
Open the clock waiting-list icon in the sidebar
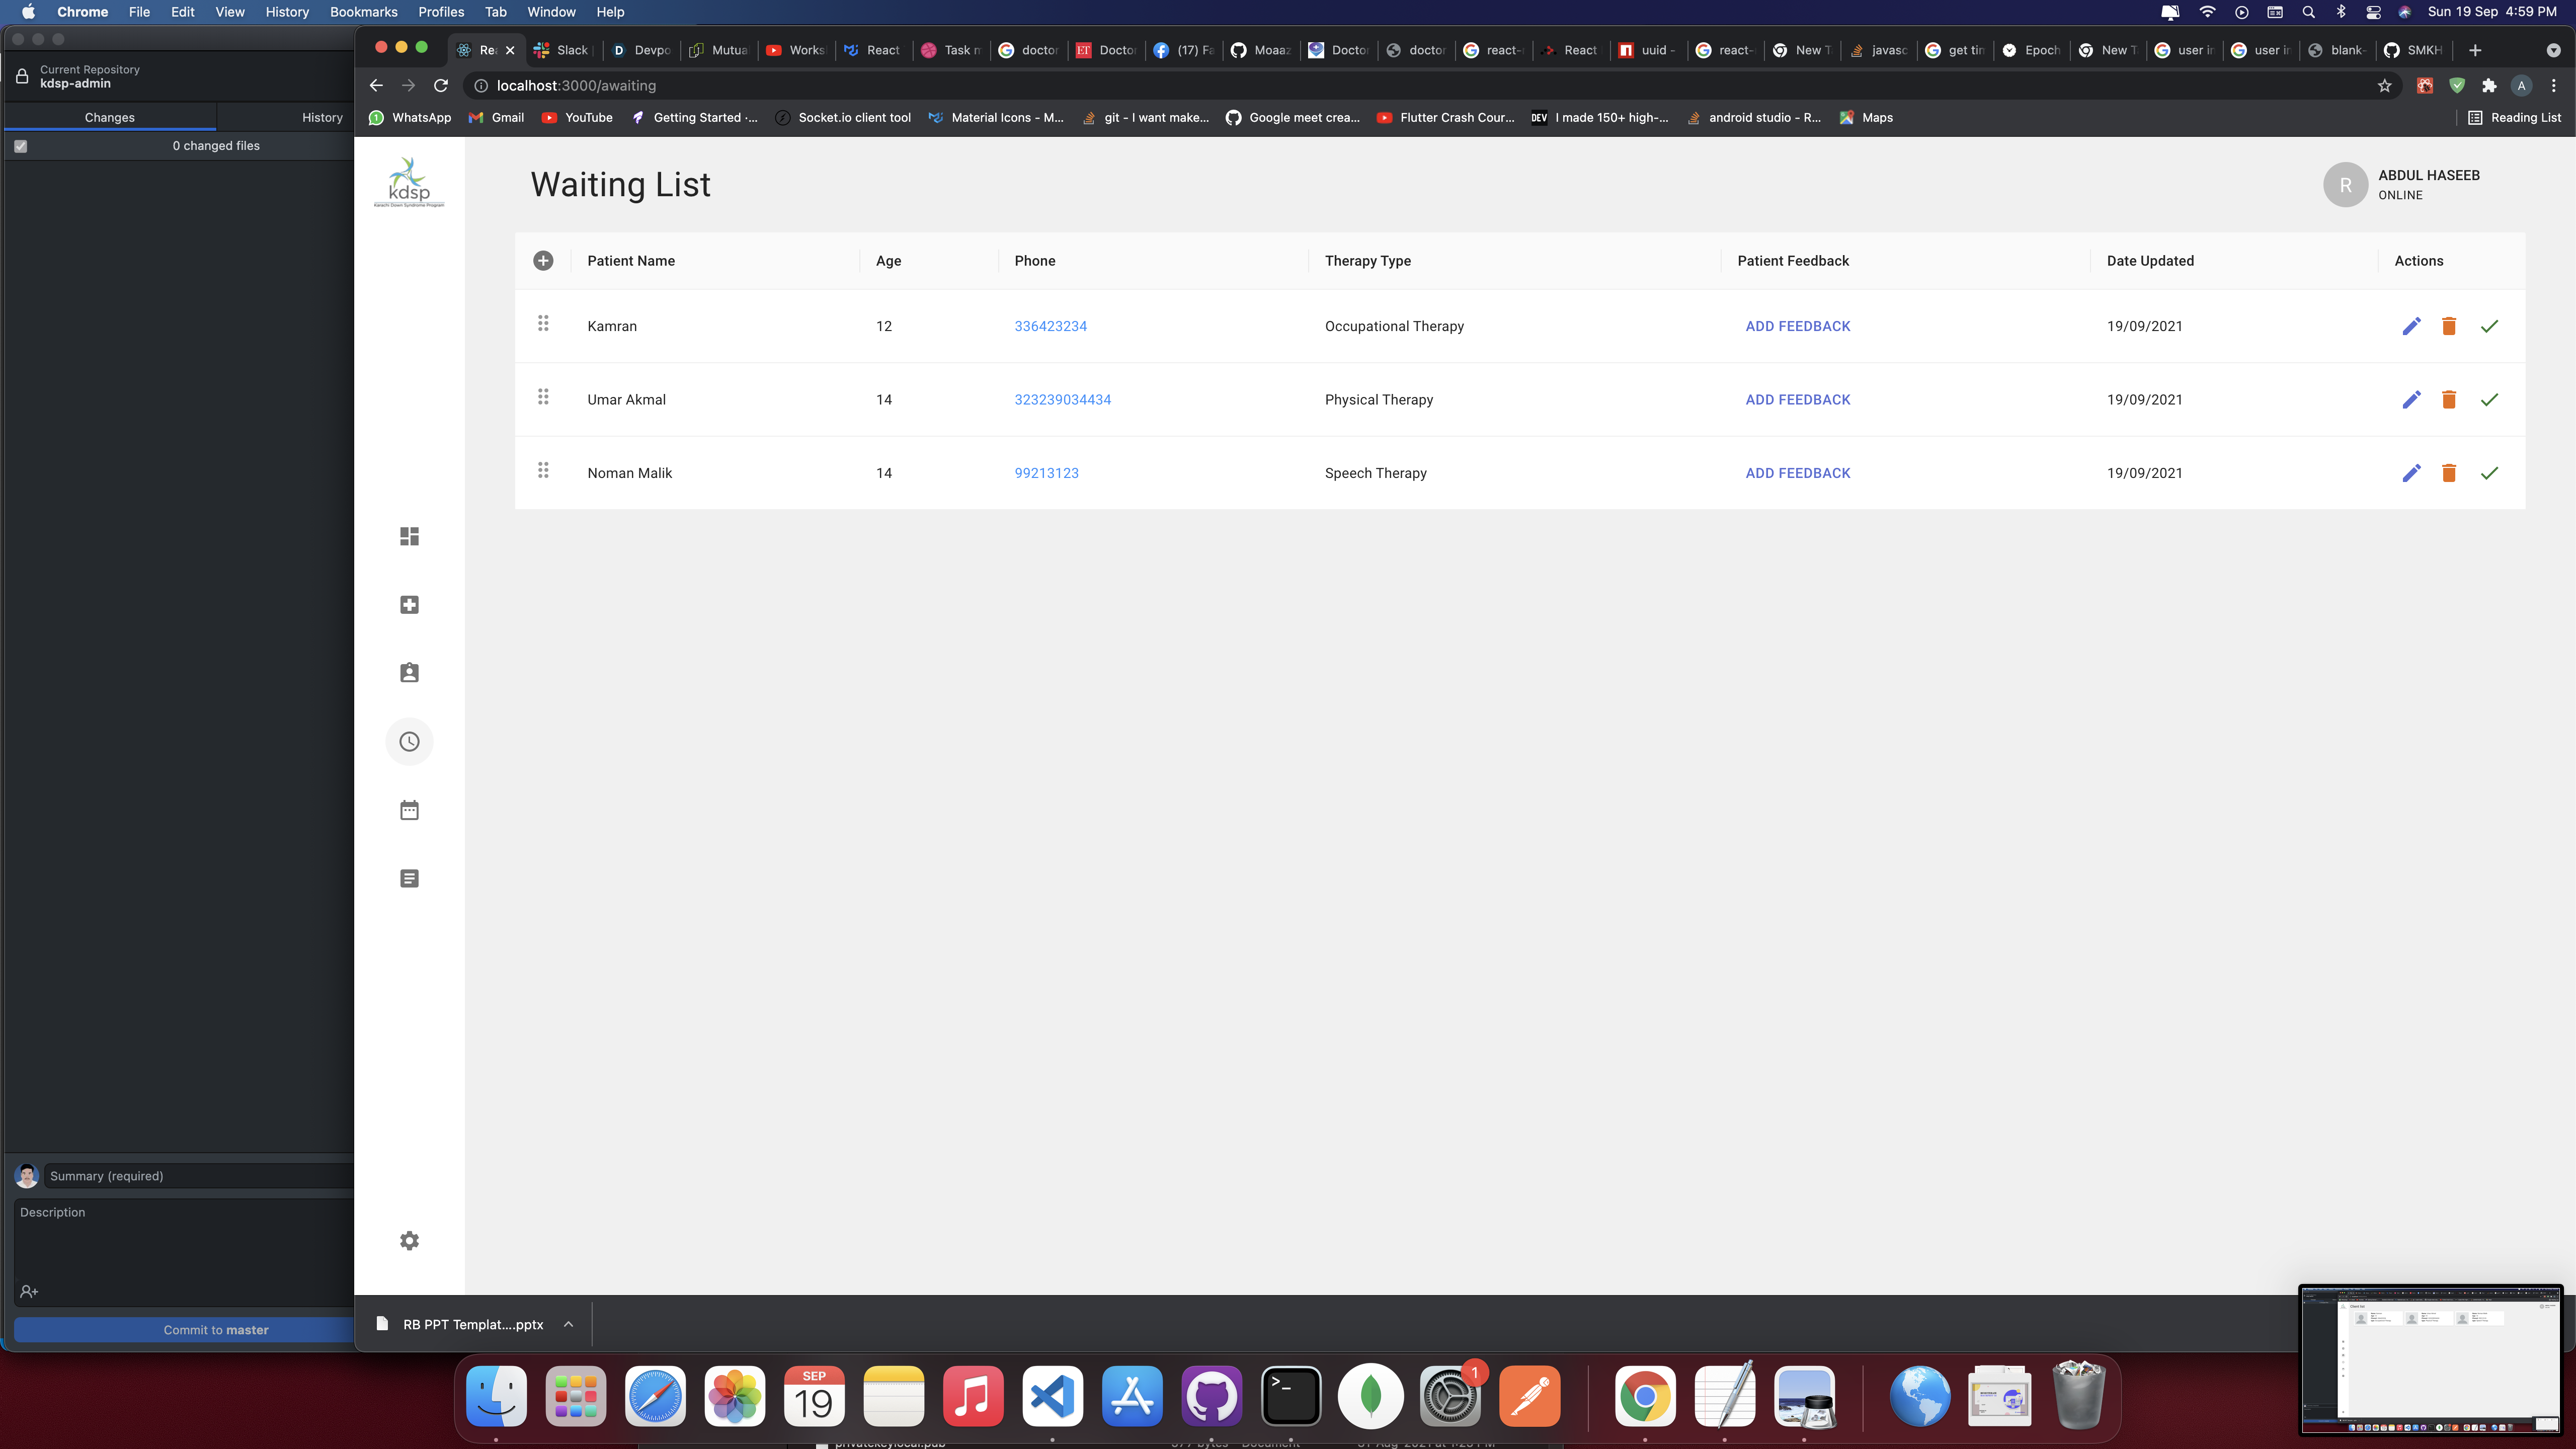coord(409,742)
